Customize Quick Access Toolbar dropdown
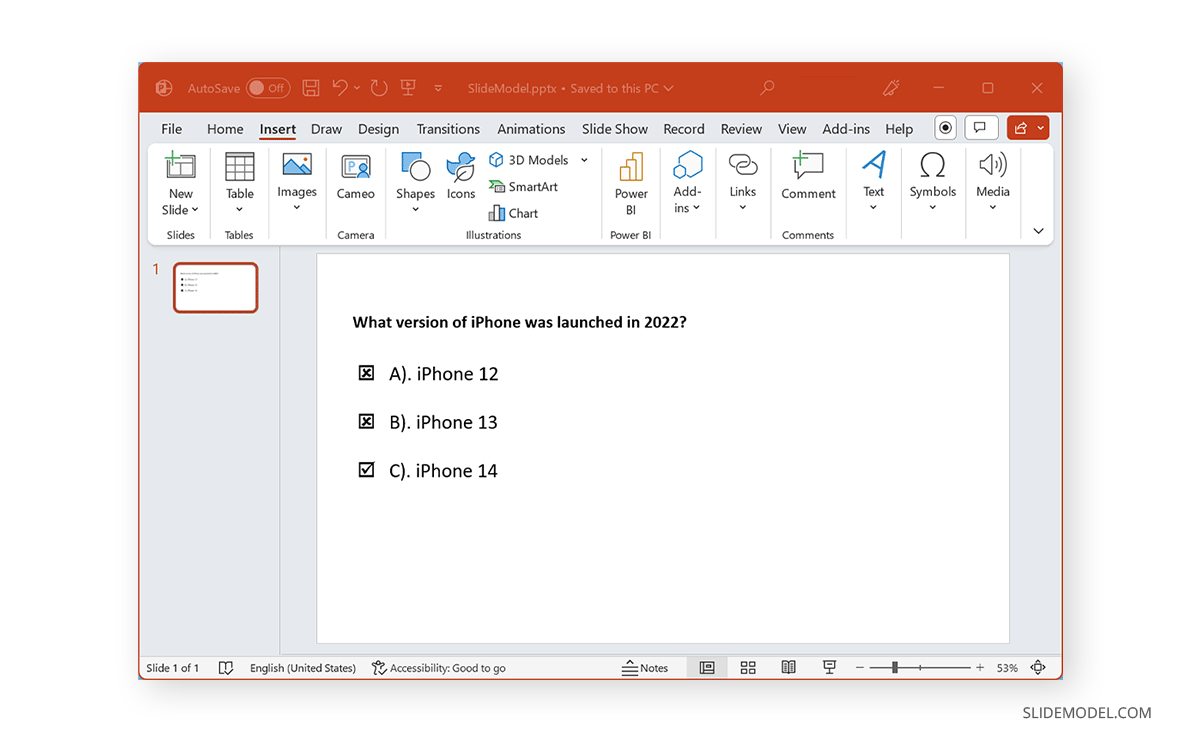 coord(438,89)
